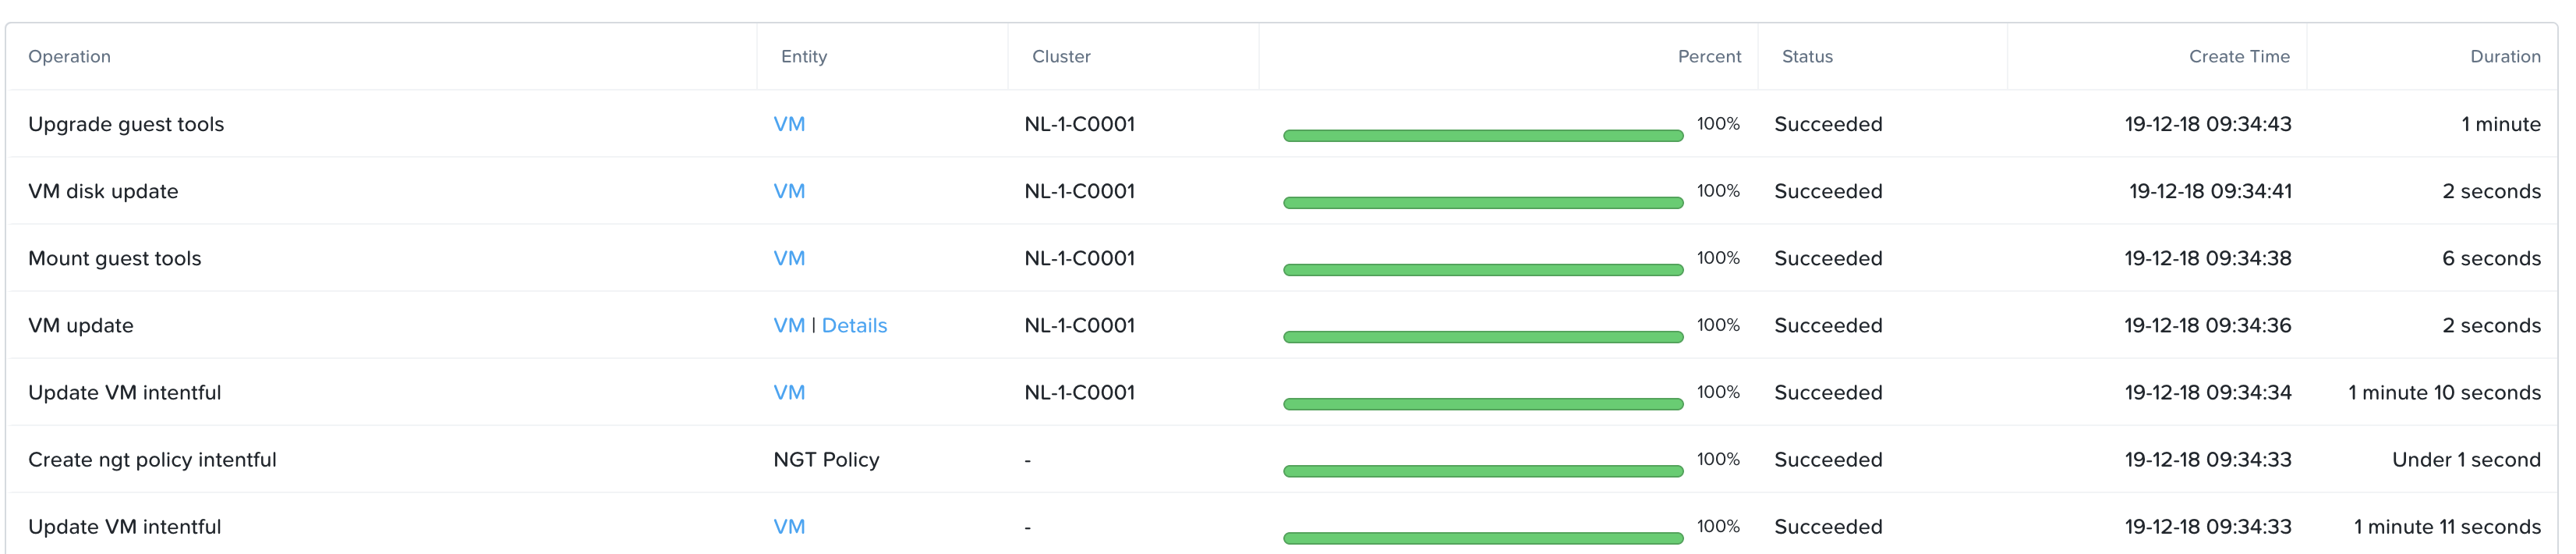Sort by Status column header
The image size is (2576, 554).
1807,57
